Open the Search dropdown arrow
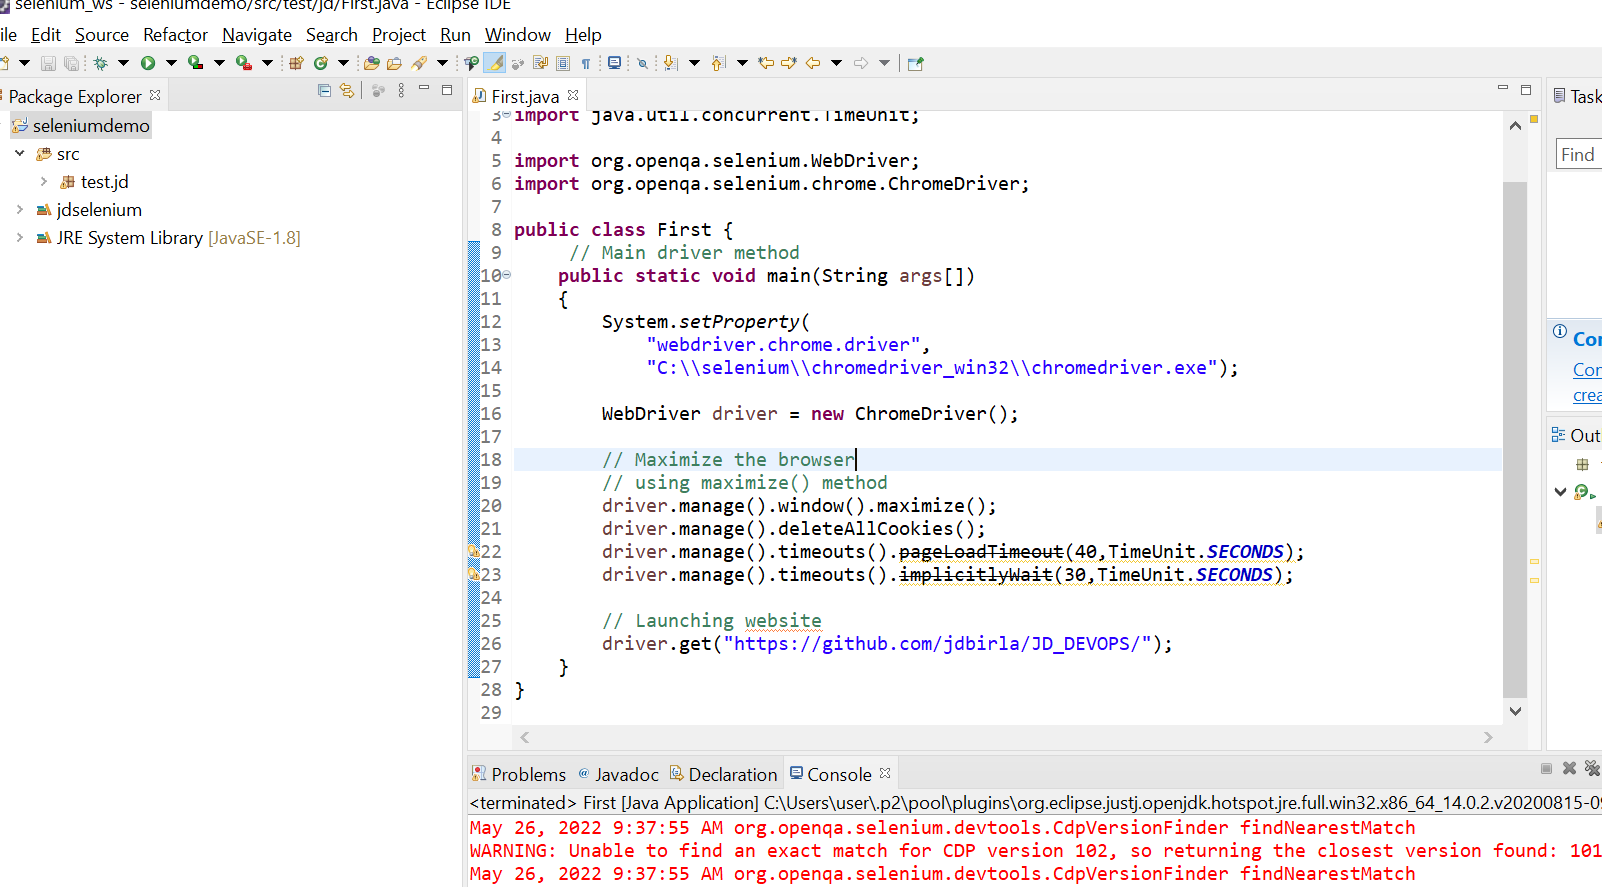 pyautogui.click(x=442, y=63)
